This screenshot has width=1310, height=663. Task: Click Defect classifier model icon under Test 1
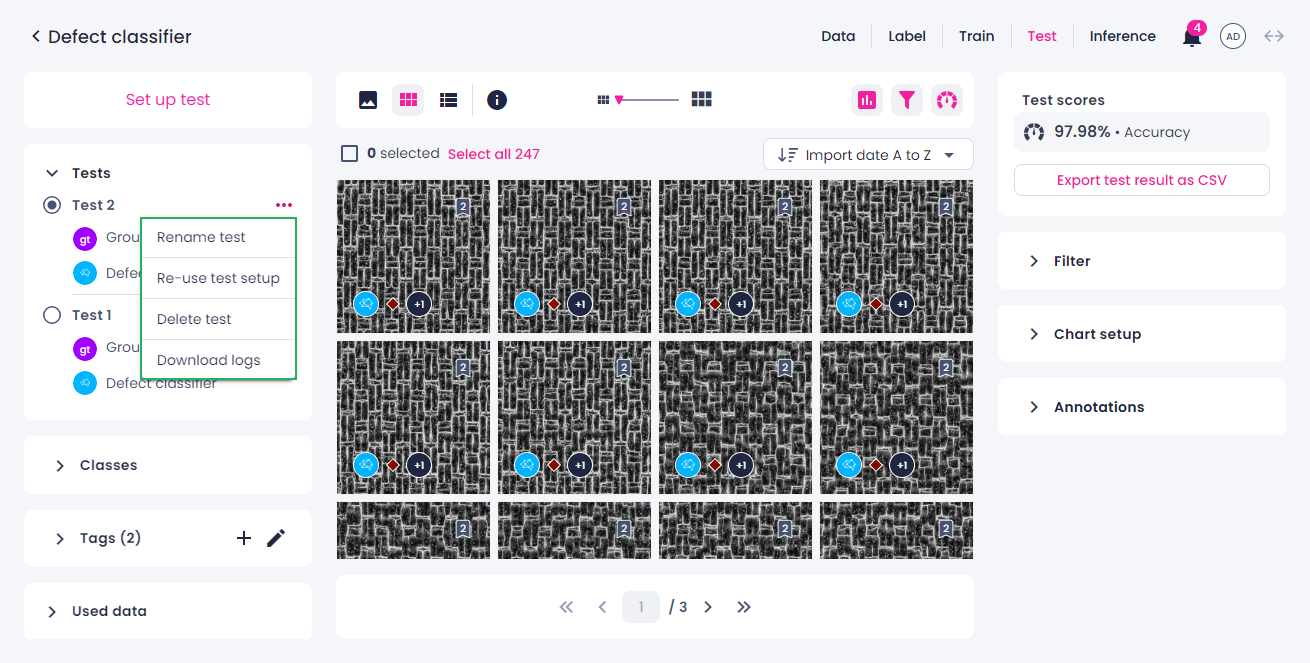tap(86, 383)
